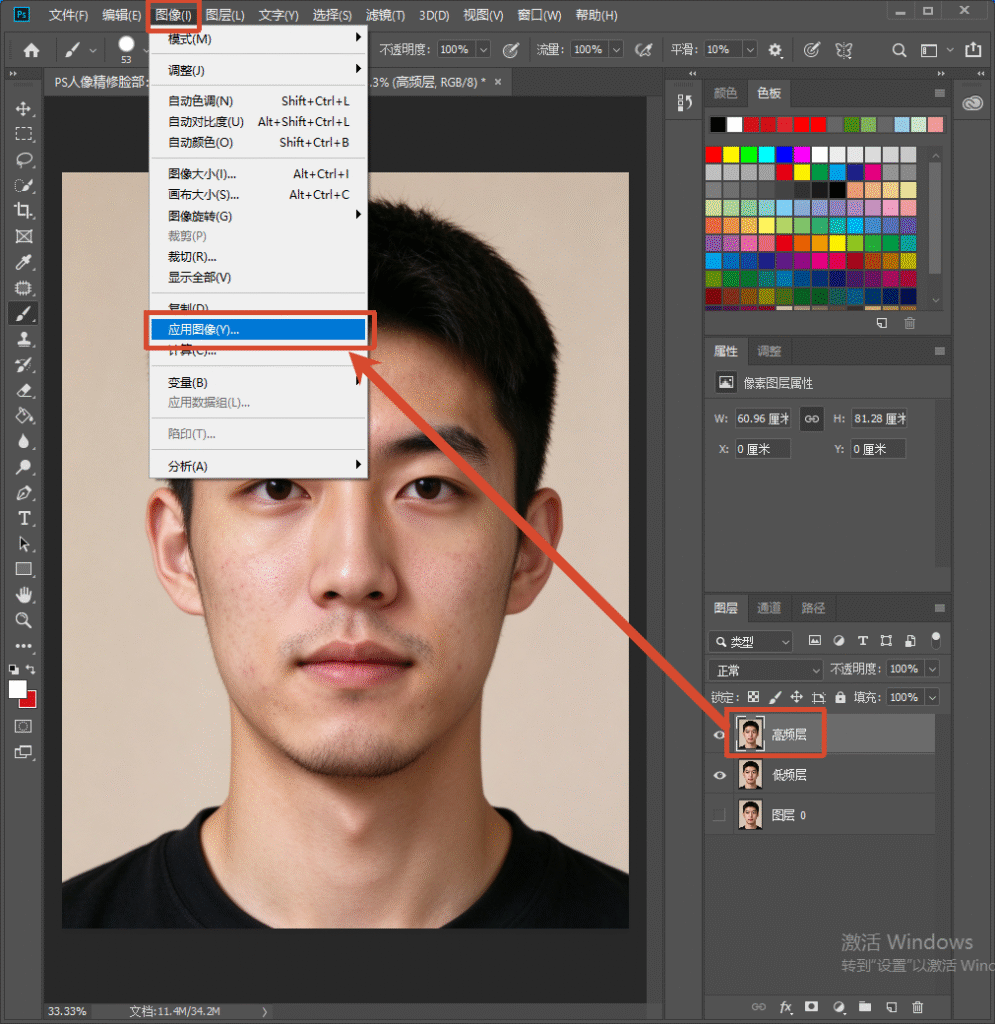The image size is (995, 1024).
Task: Expand the 流量 flow dropdown arrow
Action: coord(616,50)
